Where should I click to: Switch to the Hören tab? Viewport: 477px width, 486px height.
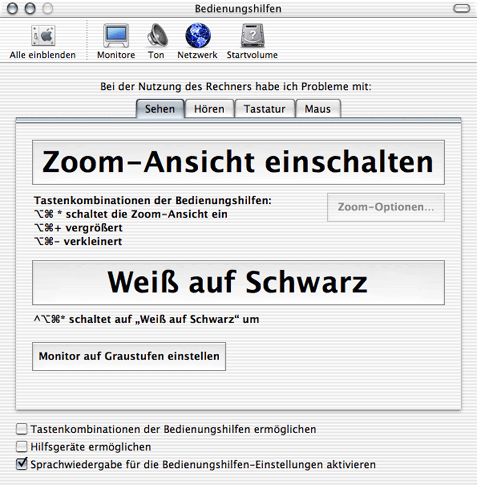(x=209, y=109)
